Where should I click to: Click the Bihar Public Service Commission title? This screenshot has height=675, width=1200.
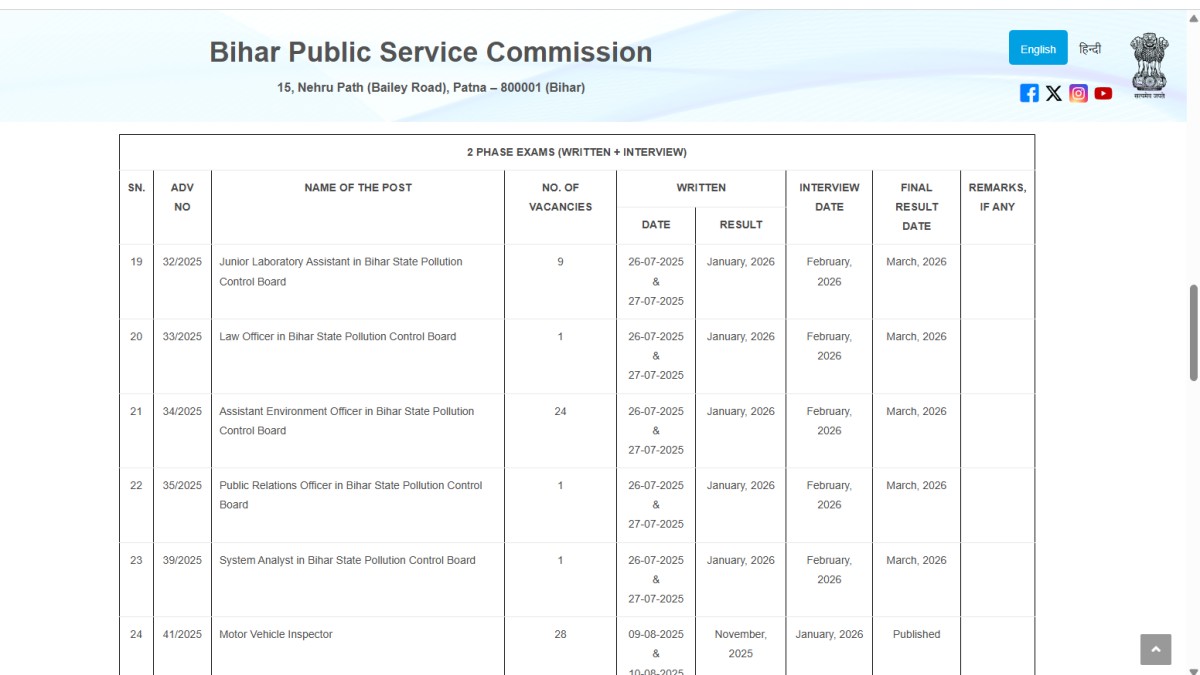[430, 52]
